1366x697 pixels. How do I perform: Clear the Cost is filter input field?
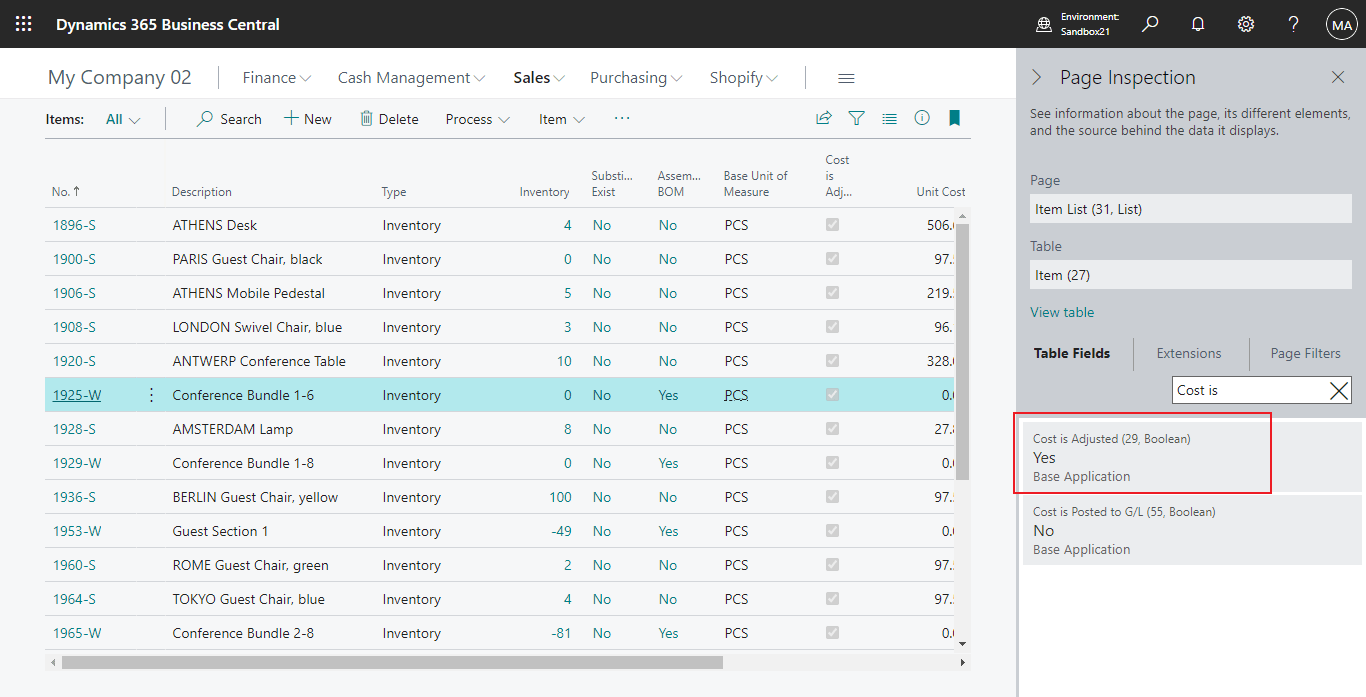1339,390
